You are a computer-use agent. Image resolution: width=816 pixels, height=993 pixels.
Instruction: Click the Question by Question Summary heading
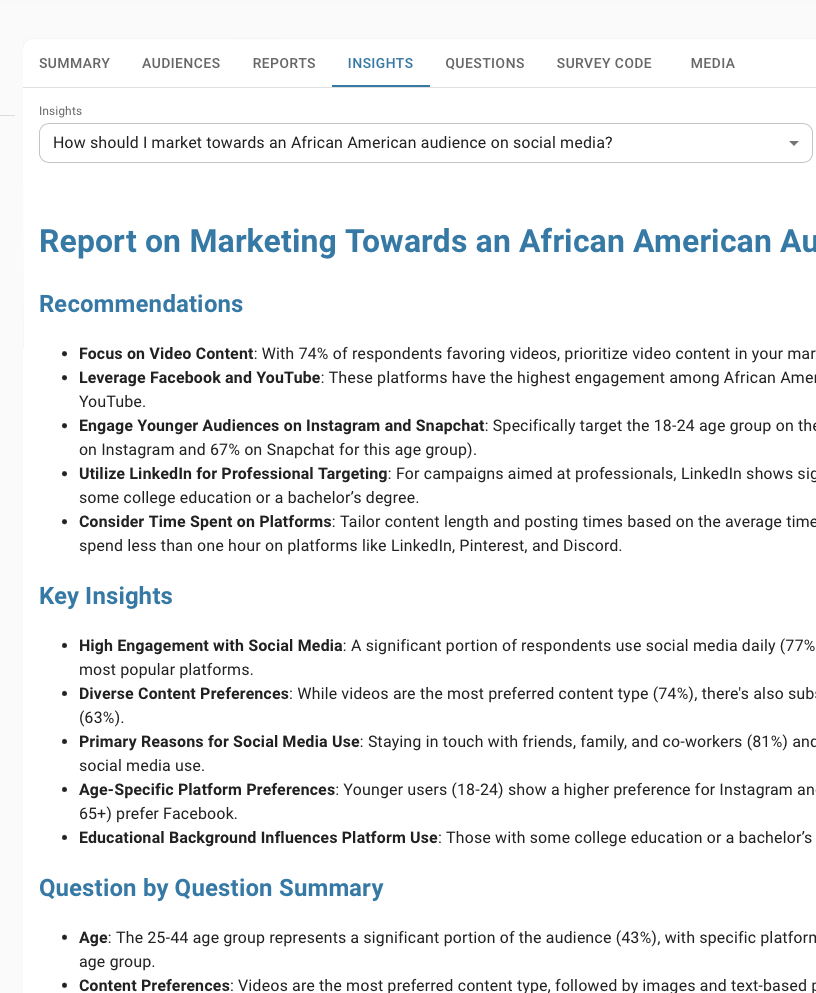click(211, 888)
